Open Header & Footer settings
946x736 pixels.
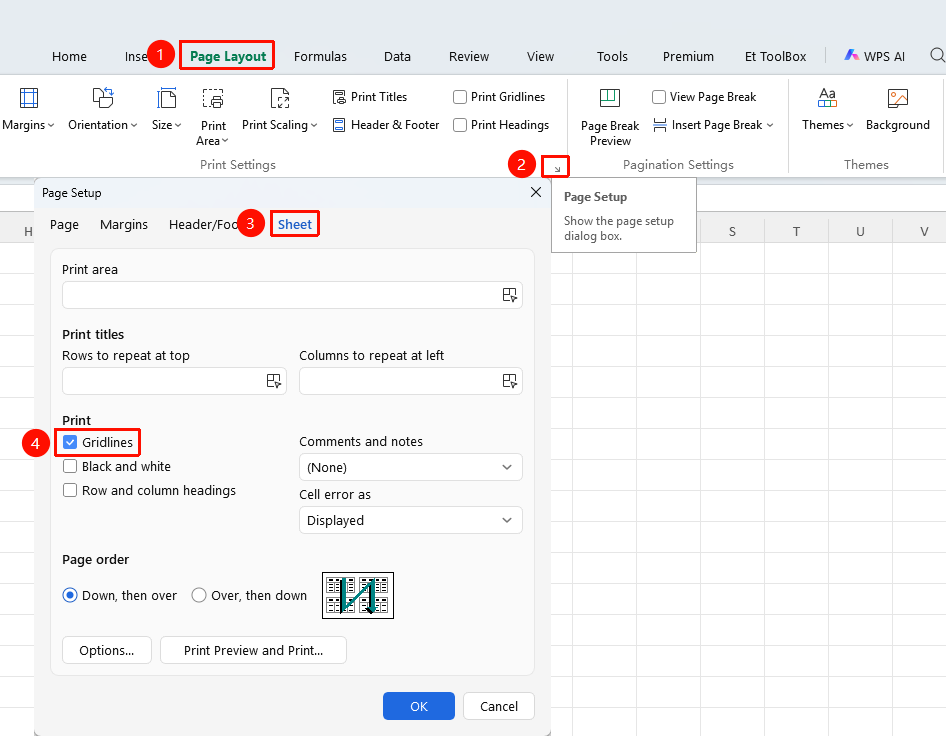(386, 125)
